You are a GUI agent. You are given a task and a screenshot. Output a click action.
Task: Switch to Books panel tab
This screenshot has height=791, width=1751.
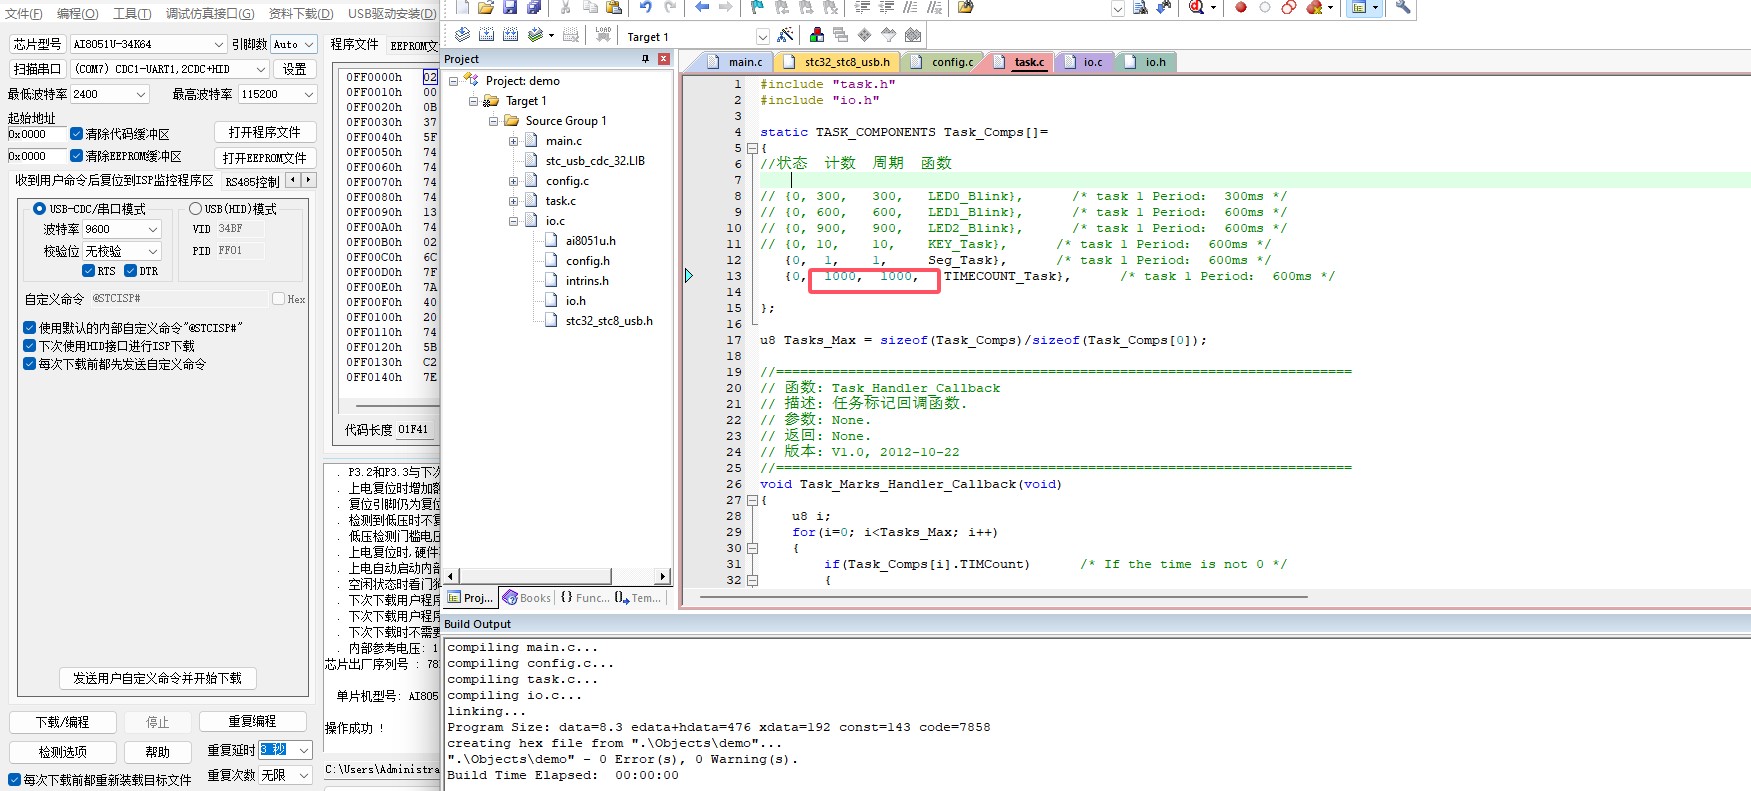pos(527,598)
